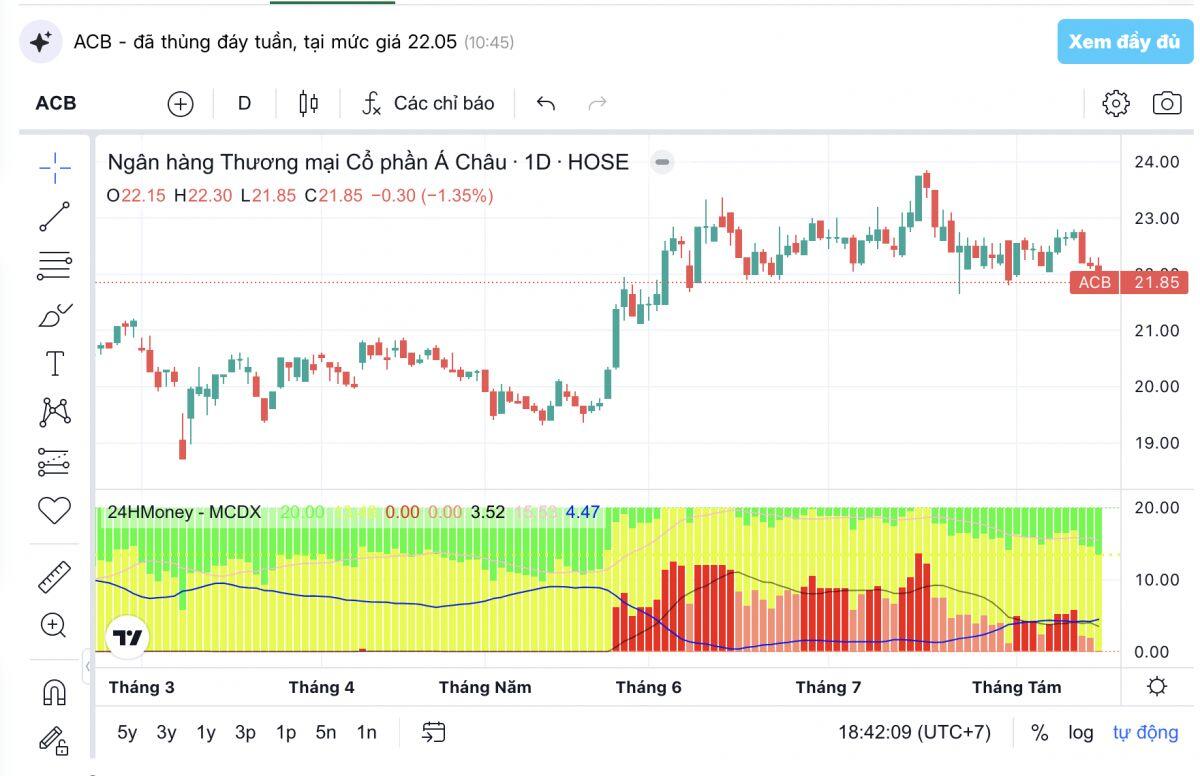Image resolution: width=1200 pixels, height=776 pixels.
Task: Collapse the chart legend toggle
Action: 662,162
